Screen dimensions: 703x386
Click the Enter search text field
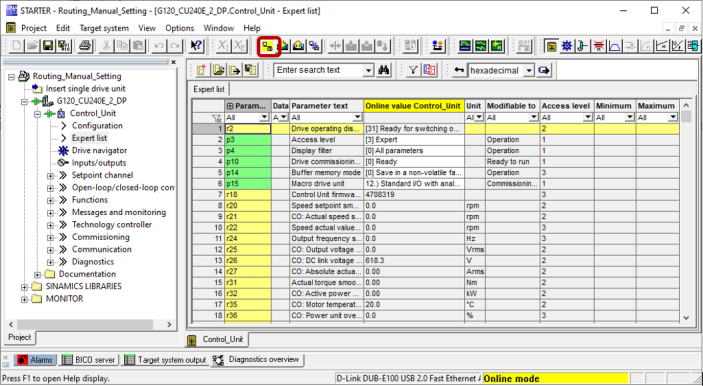point(319,70)
